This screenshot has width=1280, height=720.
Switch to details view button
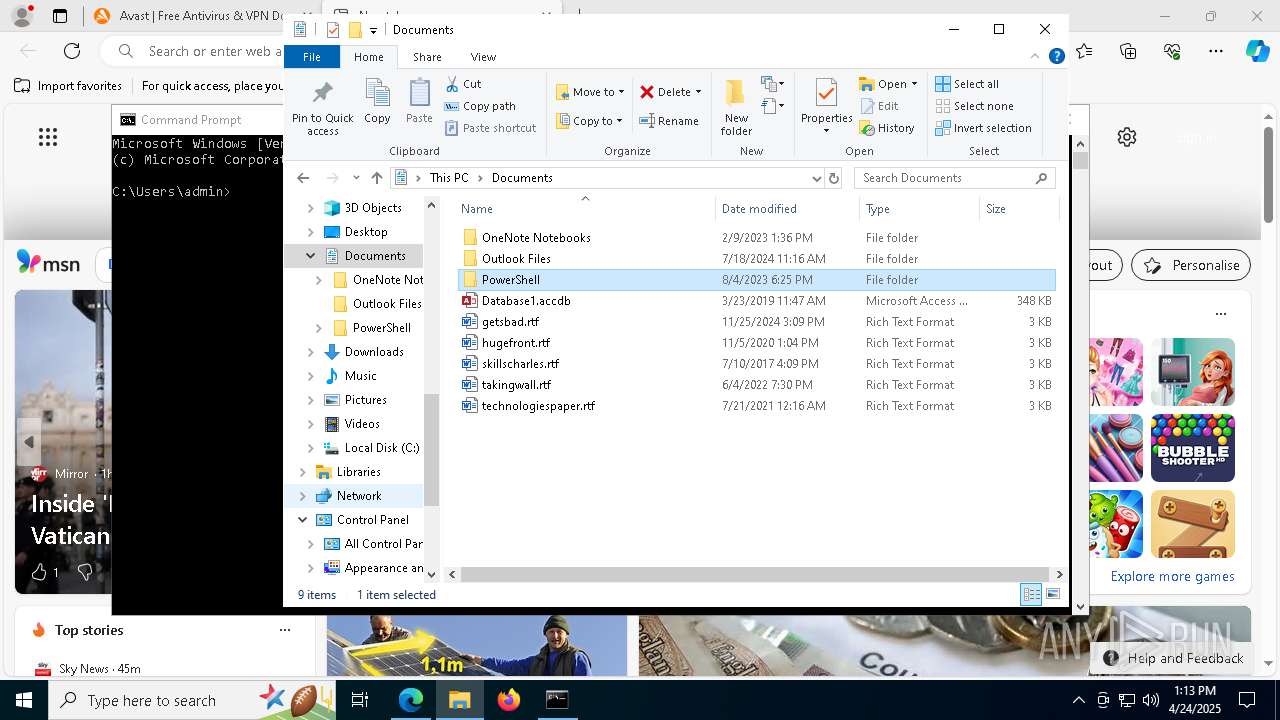[x=1031, y=595]
